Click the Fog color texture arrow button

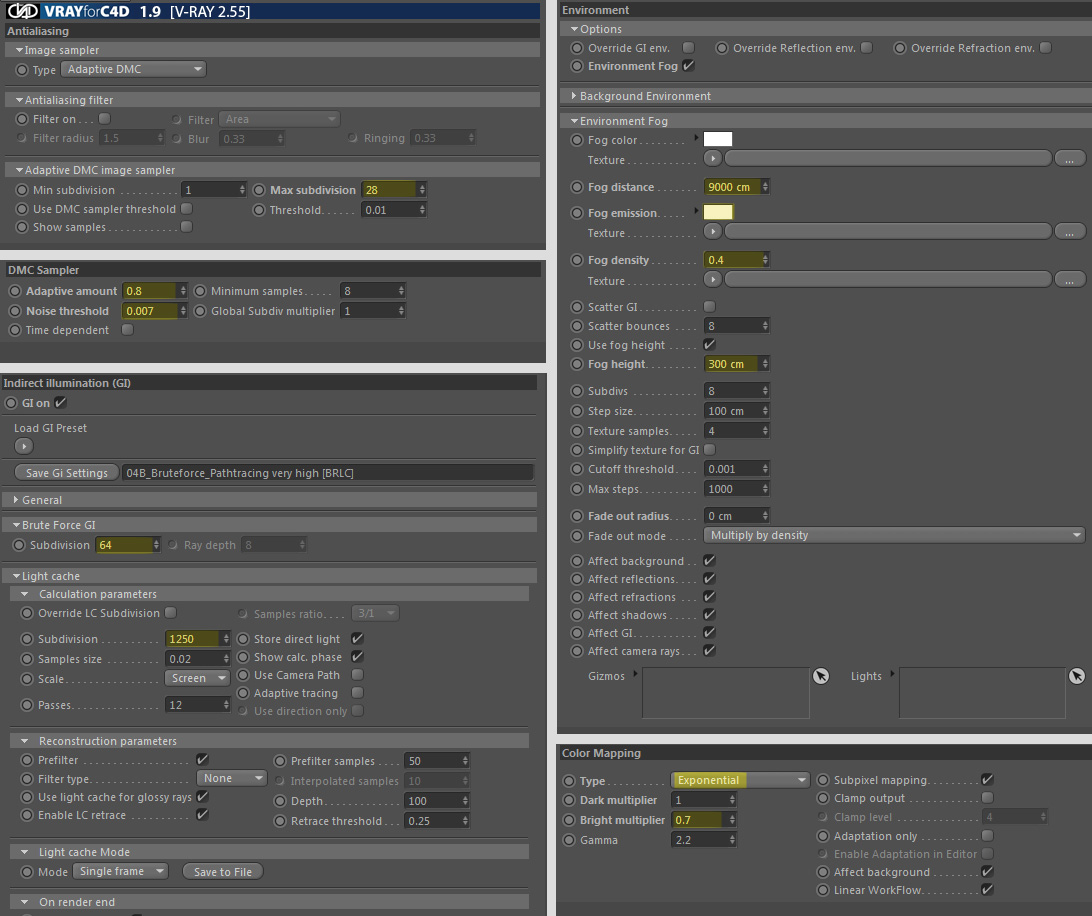(712, 159)
